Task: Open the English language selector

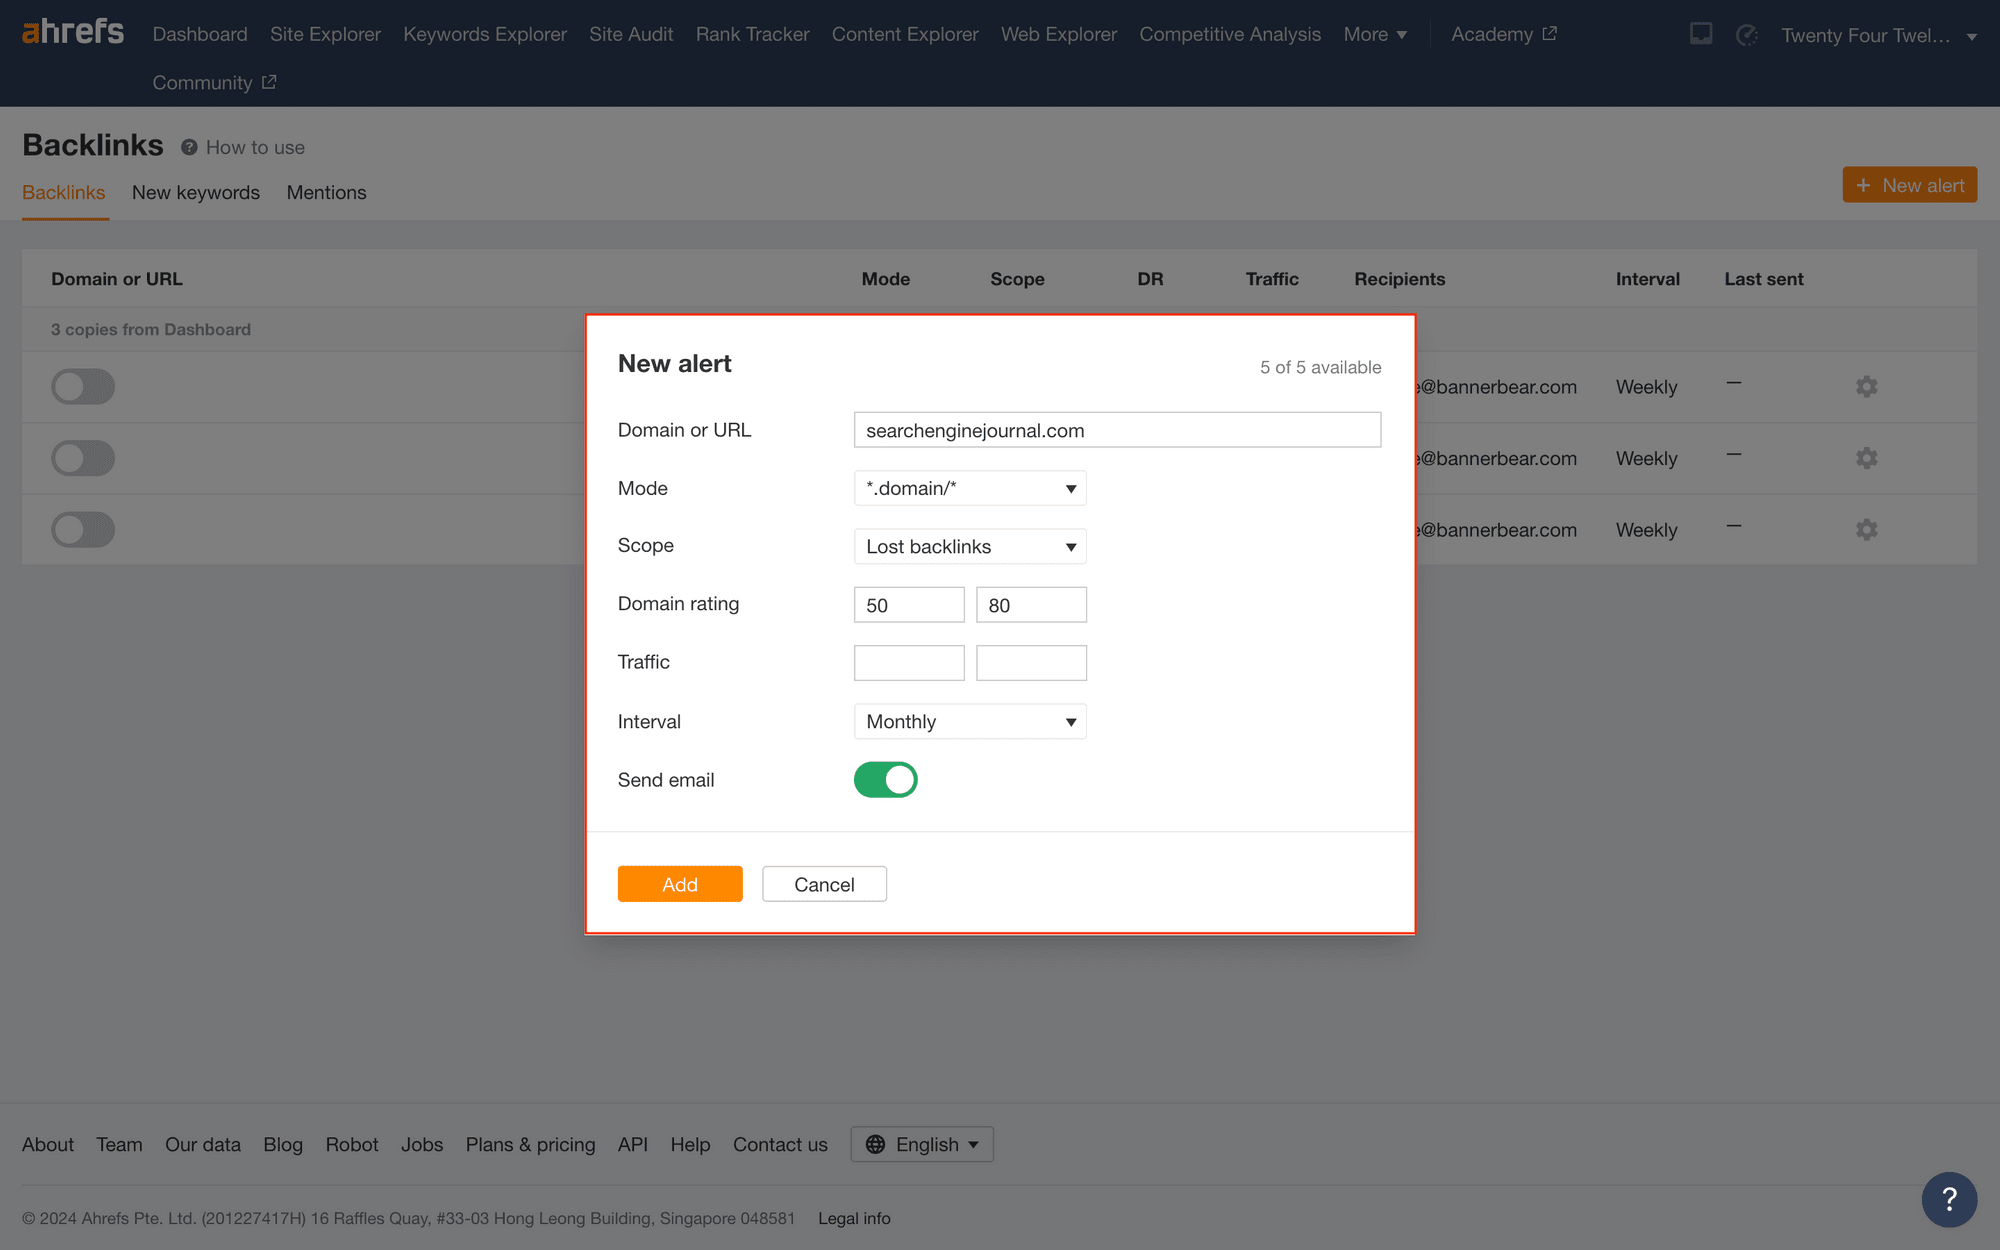Action: [x=922, y=1144]
